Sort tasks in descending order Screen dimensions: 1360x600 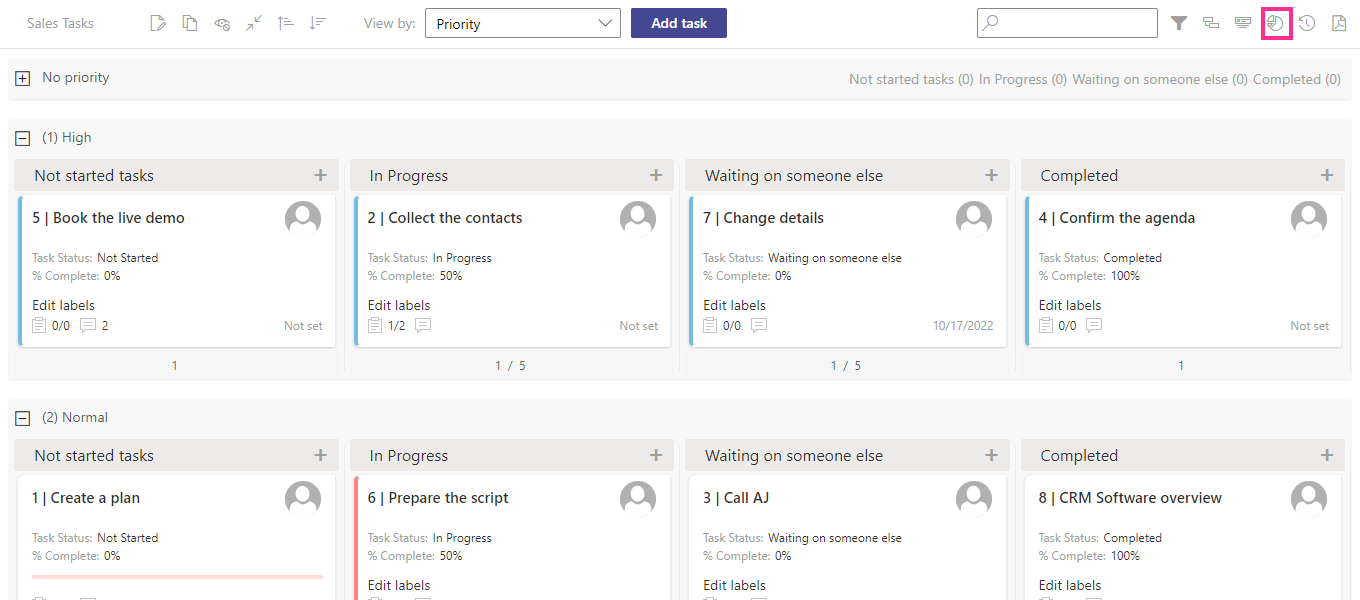point(318,22)
